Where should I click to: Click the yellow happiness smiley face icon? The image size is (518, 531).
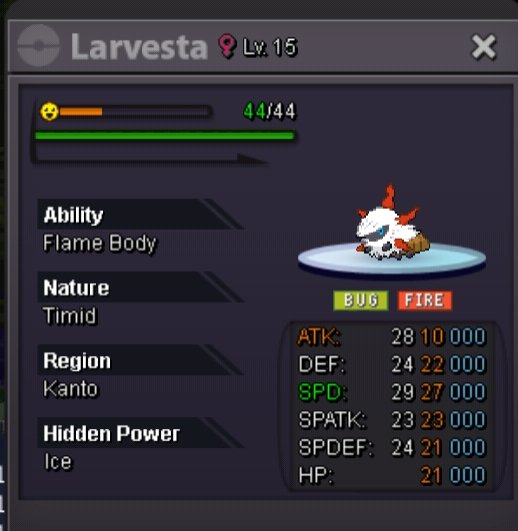point(49,111)
